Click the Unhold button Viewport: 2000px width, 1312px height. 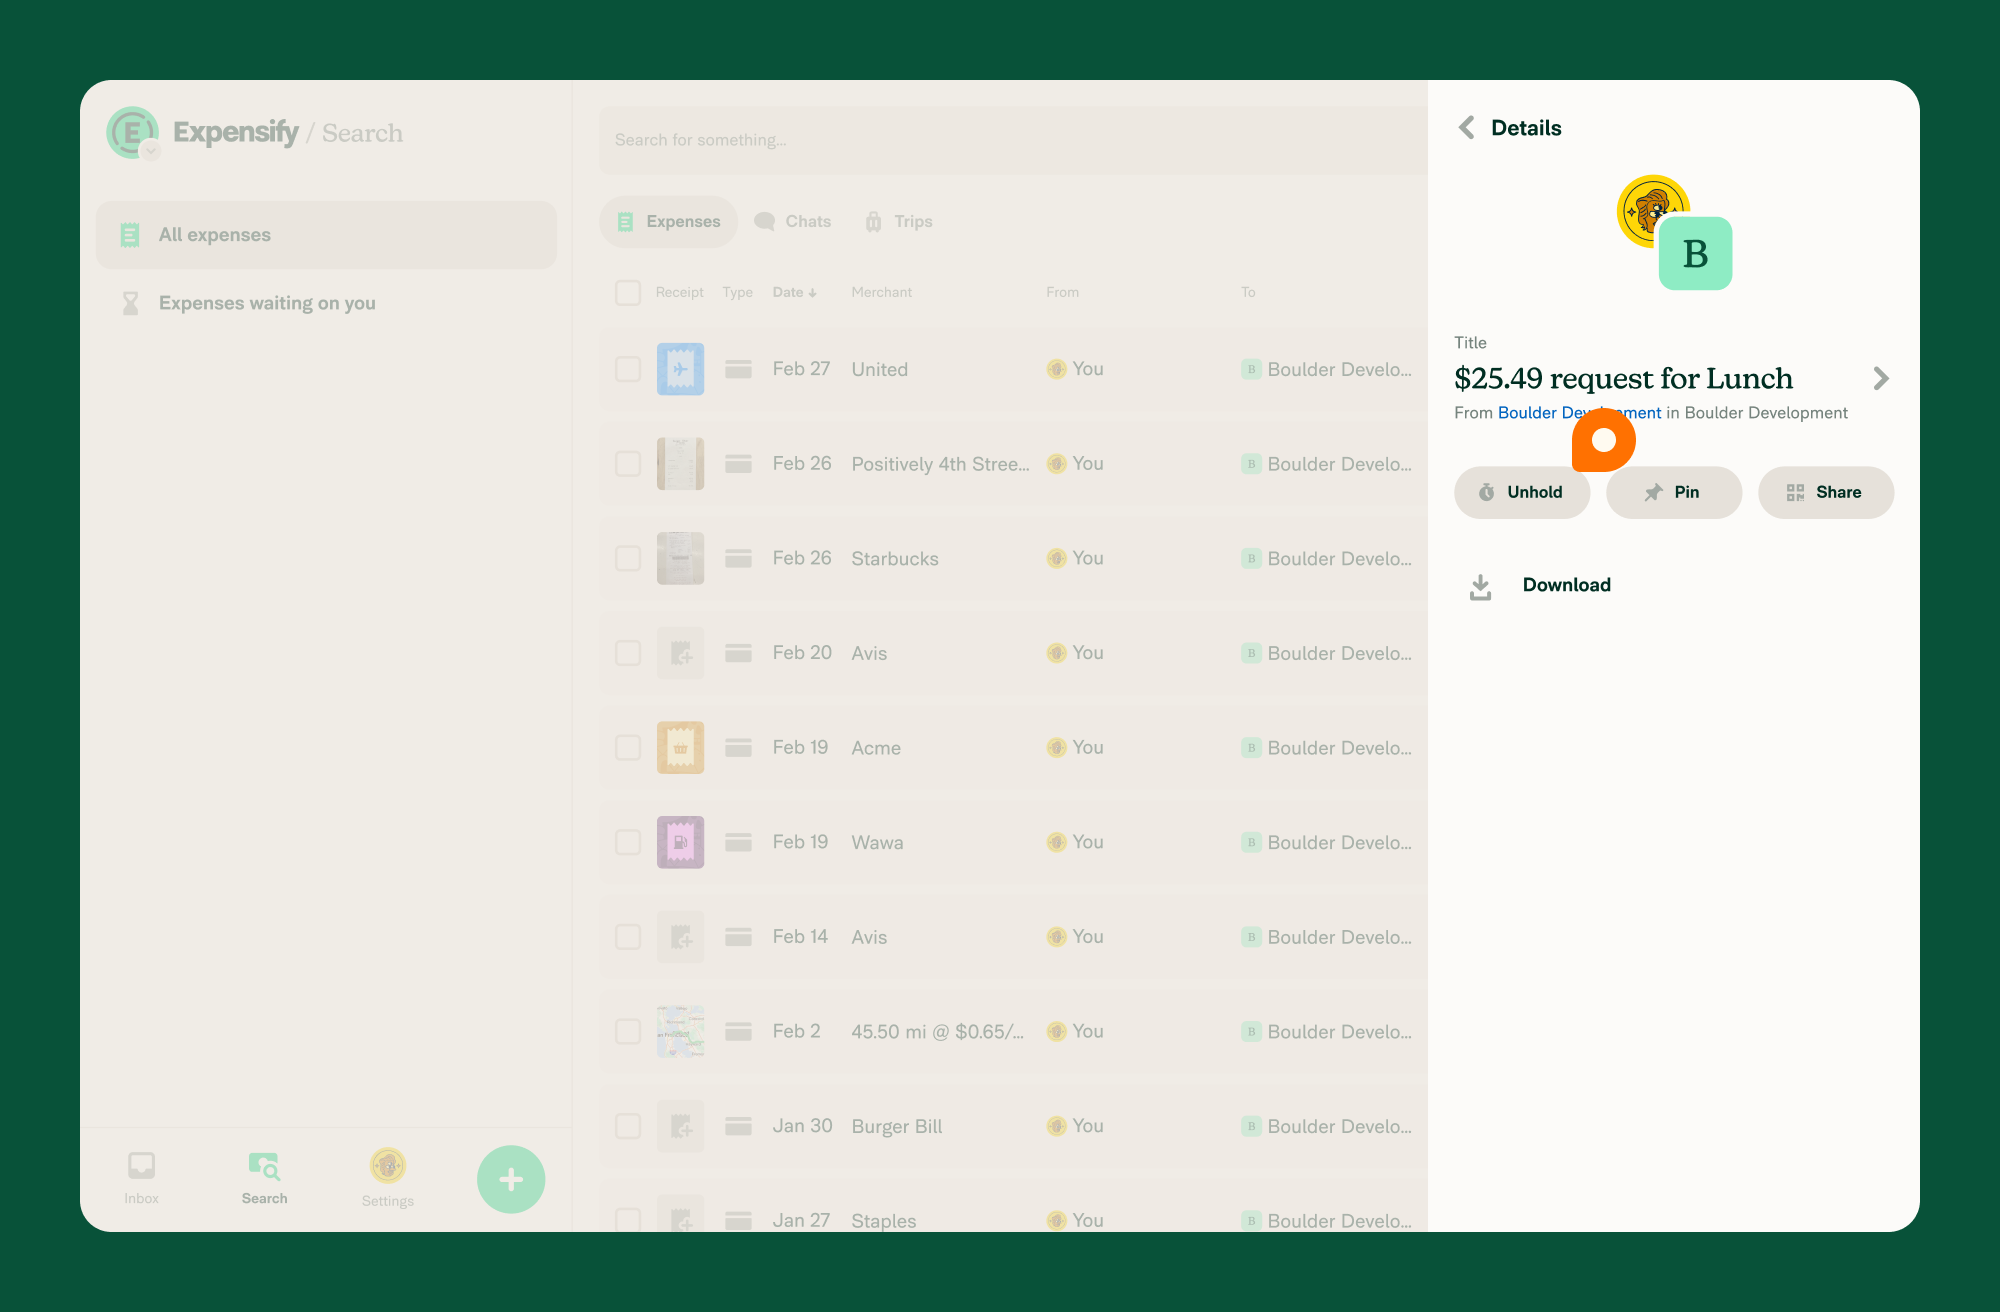1522,492
